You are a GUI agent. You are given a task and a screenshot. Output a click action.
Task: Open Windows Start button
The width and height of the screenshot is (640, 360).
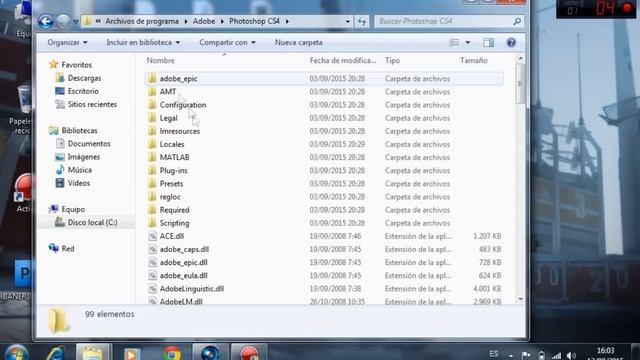[16, 353]
